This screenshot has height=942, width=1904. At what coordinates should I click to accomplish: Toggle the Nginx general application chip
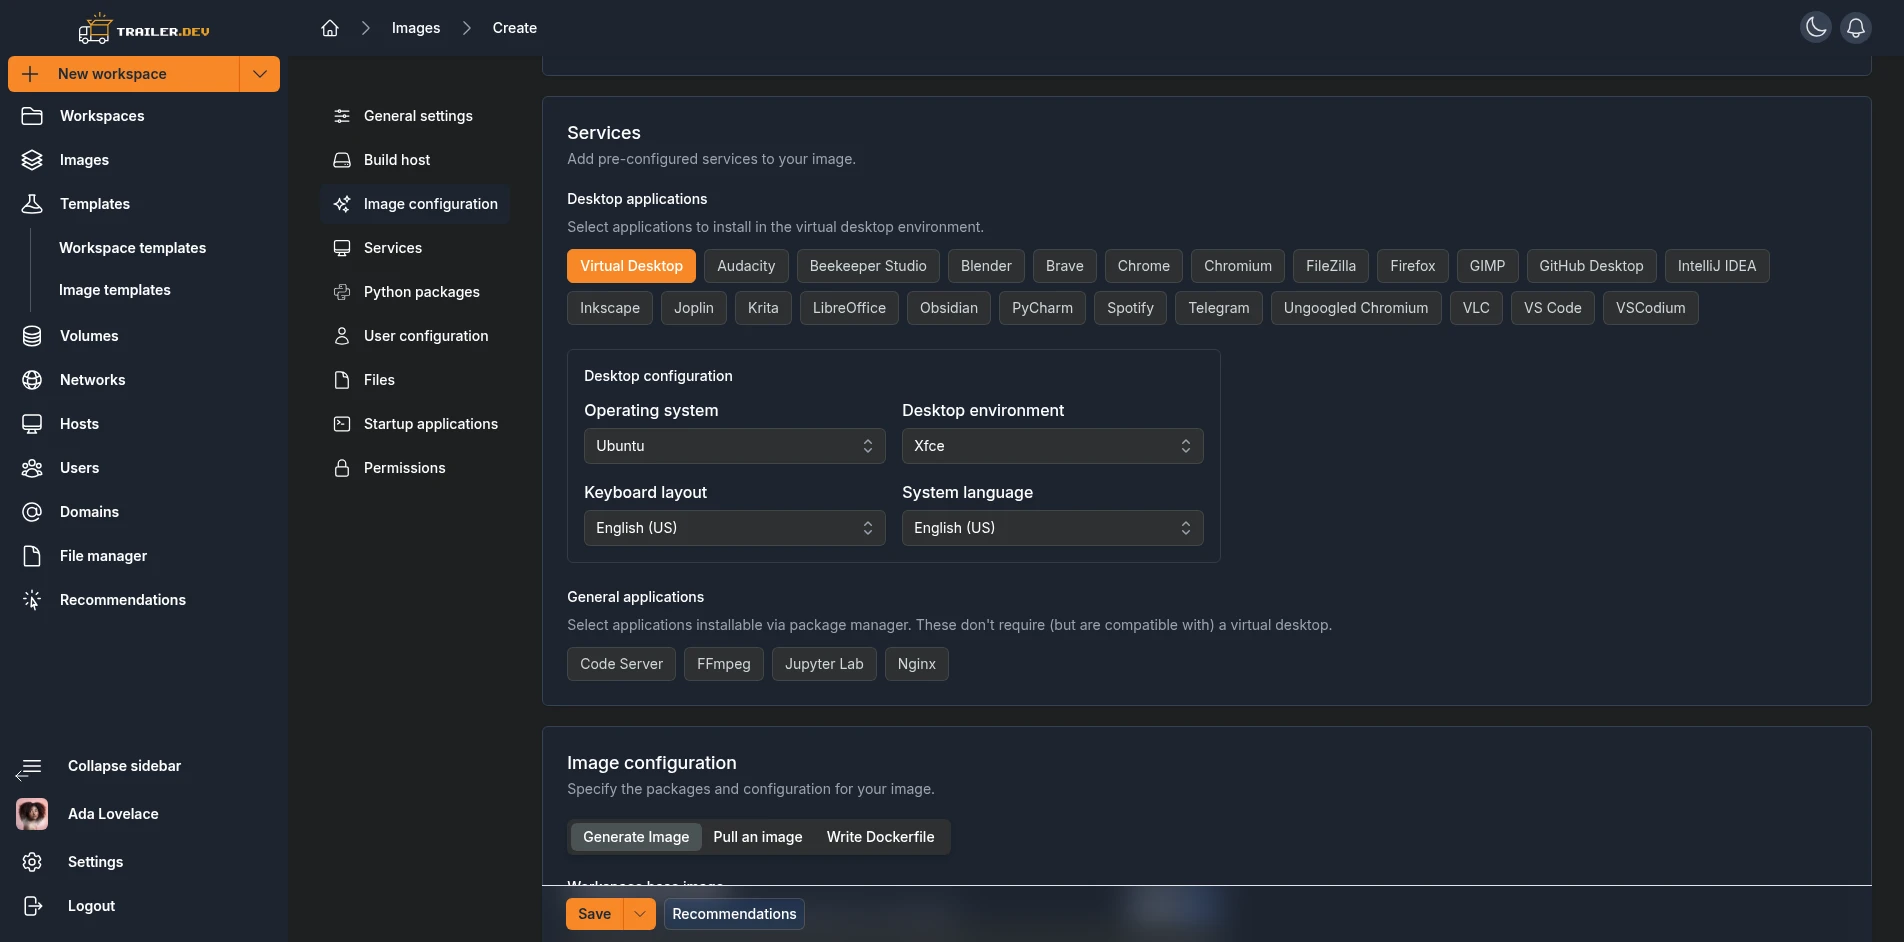(917, 664)
